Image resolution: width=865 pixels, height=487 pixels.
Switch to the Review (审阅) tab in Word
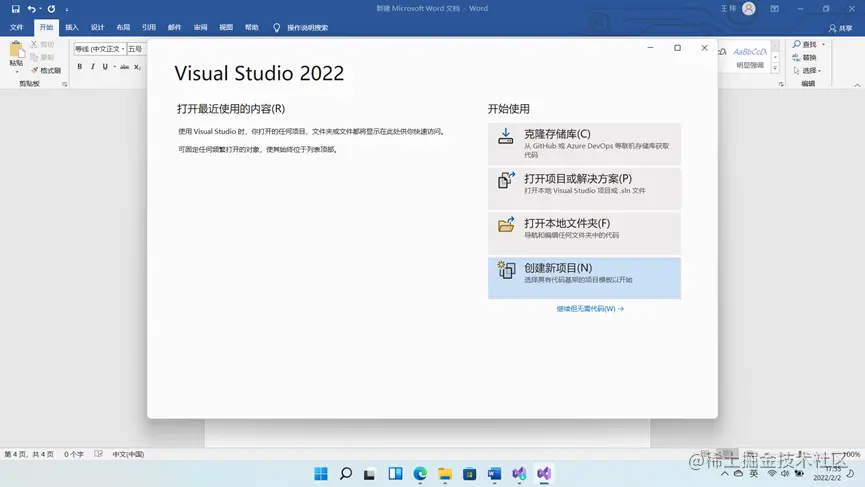[x=200, y=28]
